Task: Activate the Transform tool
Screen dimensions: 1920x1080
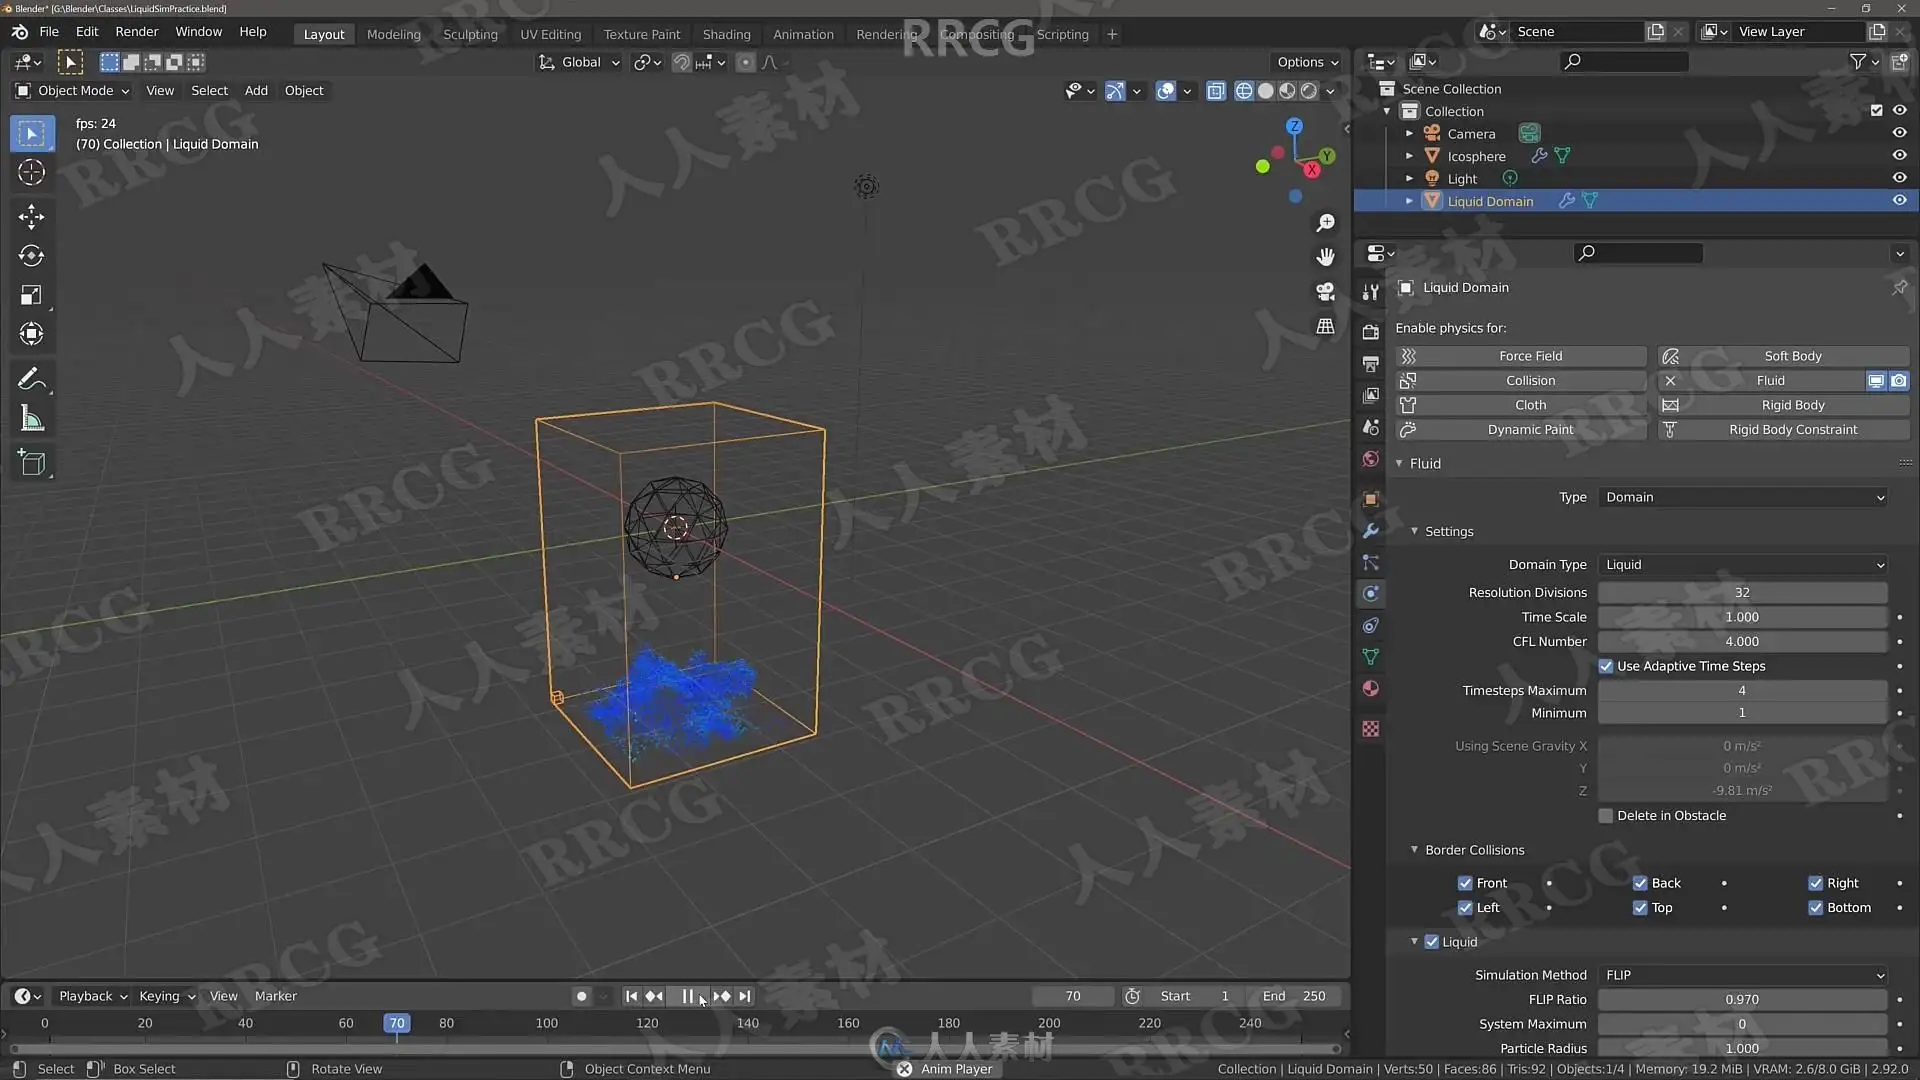Action: 32,334
